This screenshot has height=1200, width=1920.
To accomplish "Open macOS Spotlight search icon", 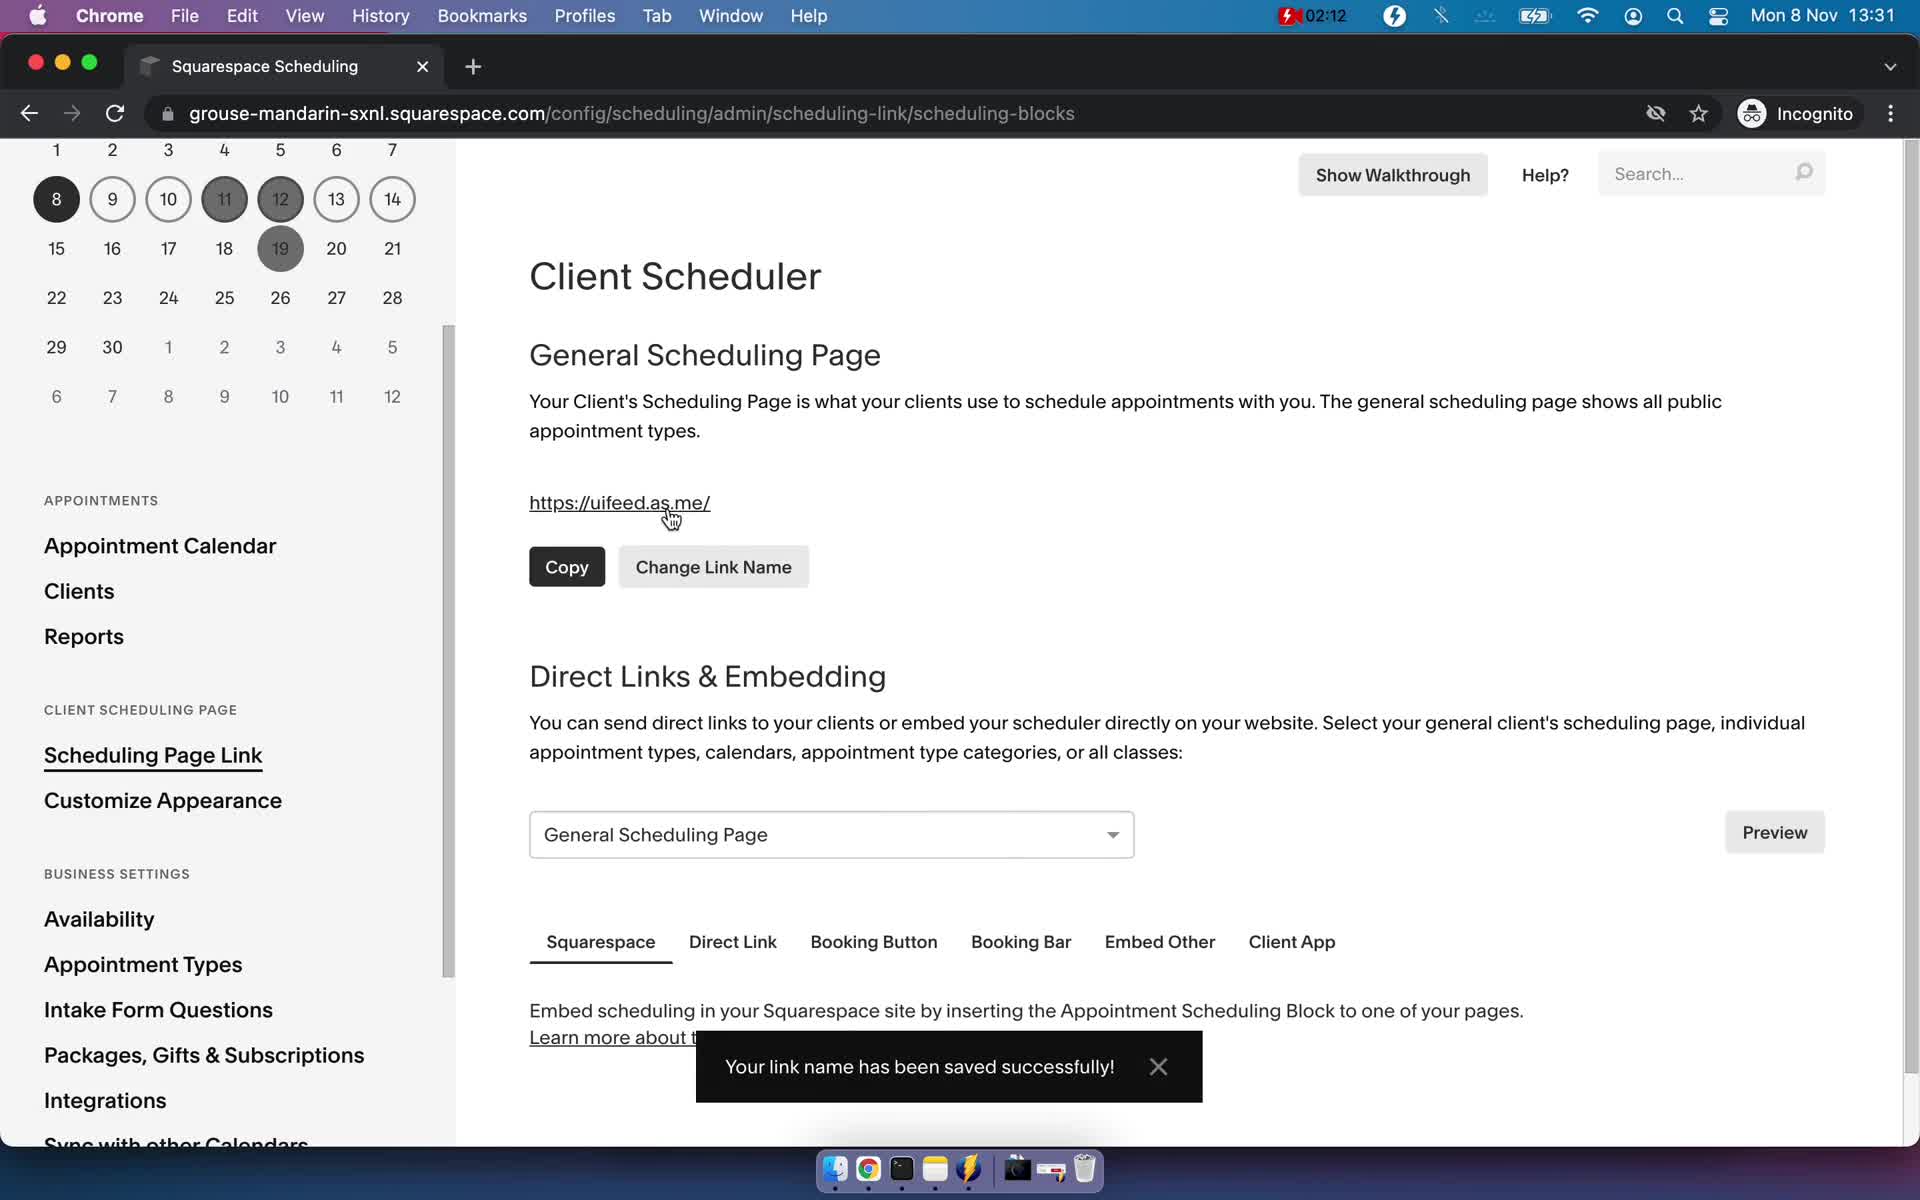I will pos(1675,16).
